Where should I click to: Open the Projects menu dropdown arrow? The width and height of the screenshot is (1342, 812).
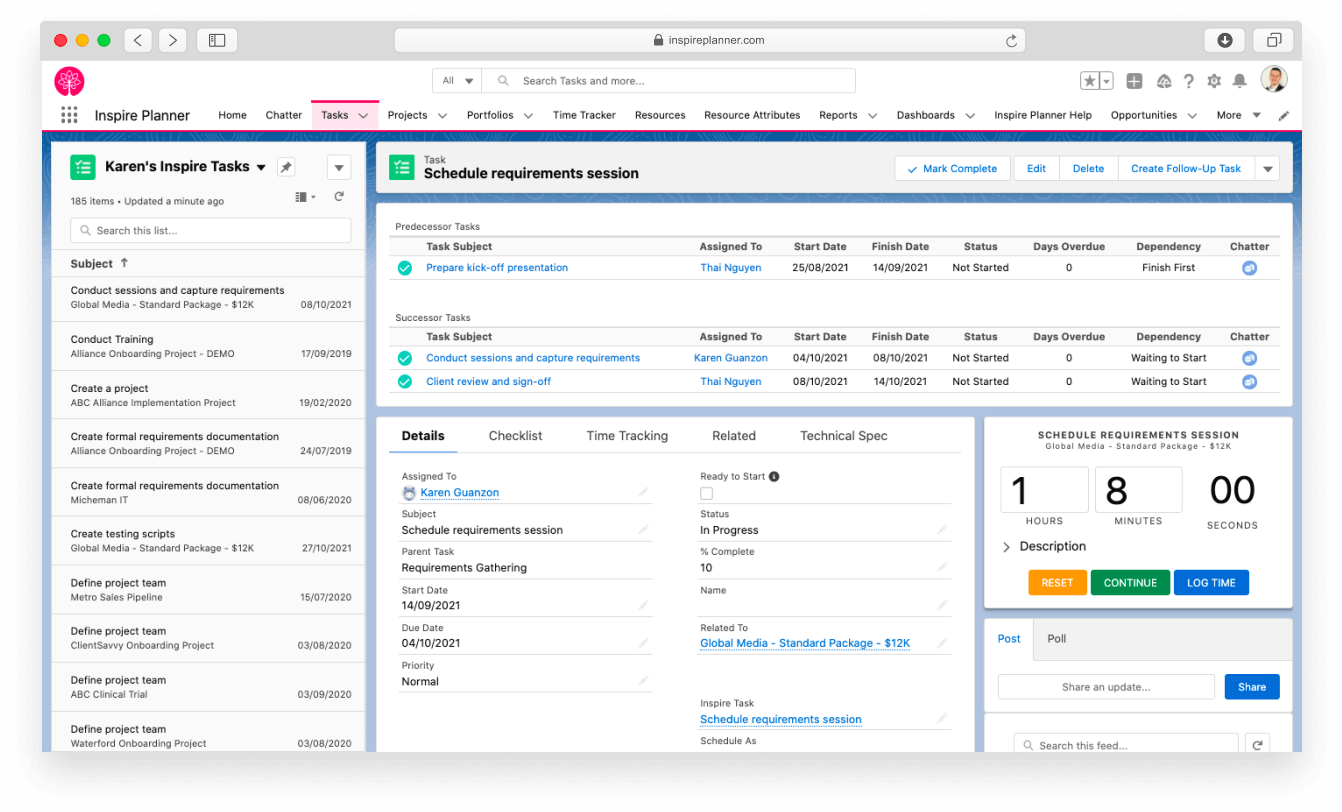(442, 116)
